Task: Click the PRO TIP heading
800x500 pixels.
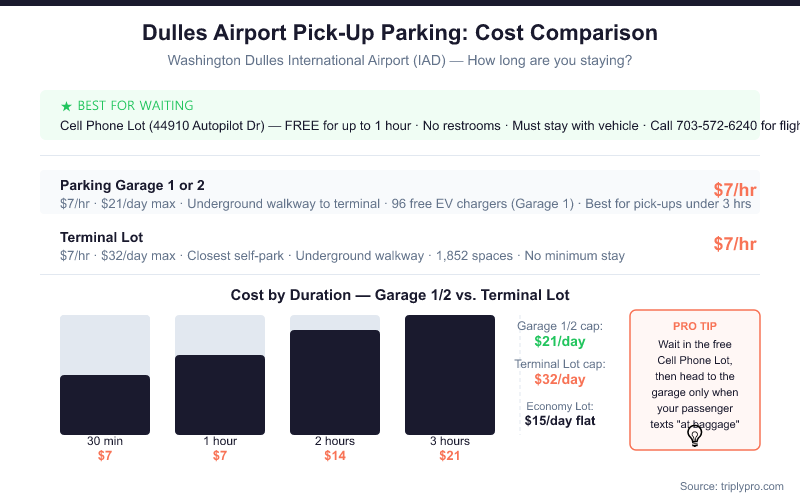Action: point(695,326)
